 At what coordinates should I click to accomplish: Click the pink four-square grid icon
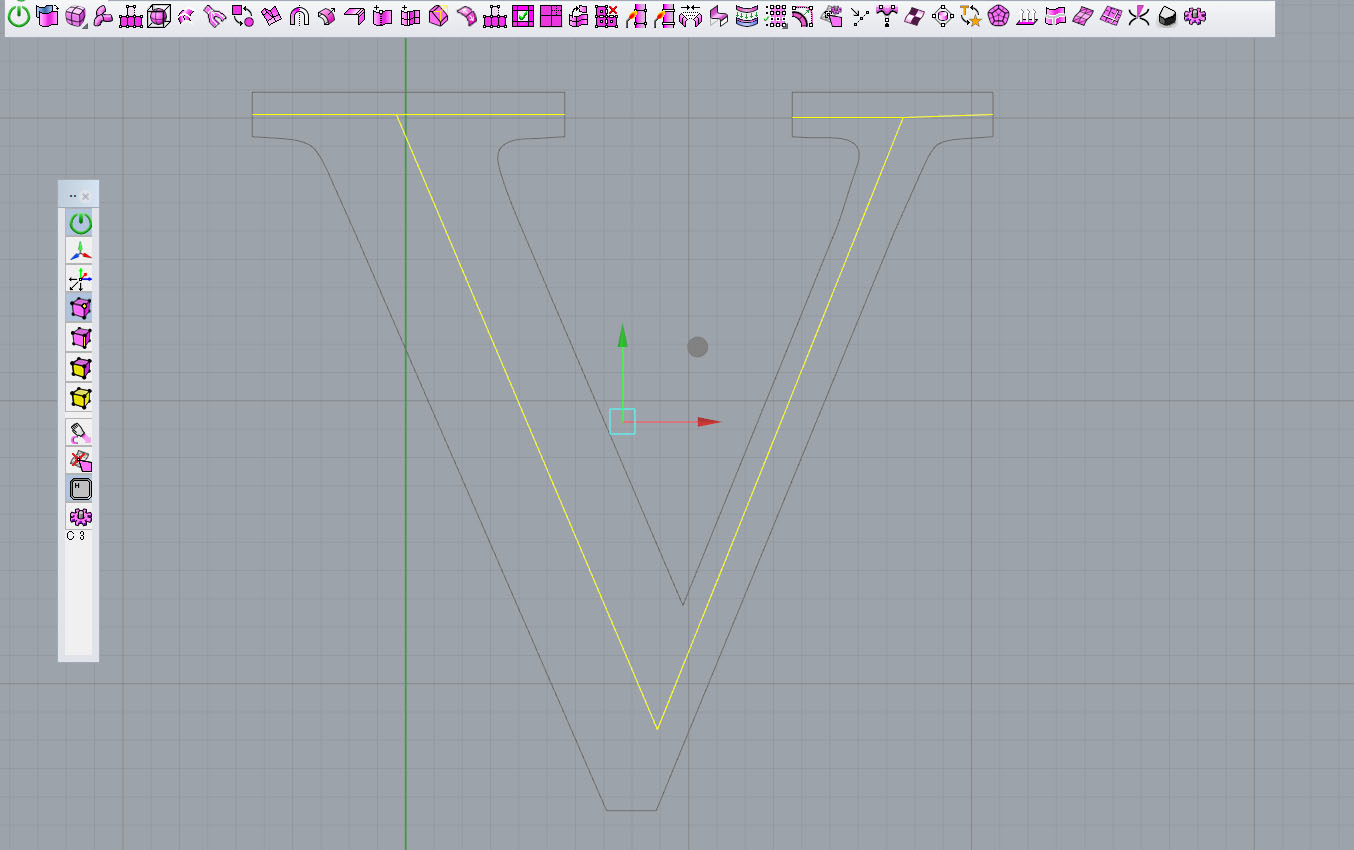[x=550, y=16]
